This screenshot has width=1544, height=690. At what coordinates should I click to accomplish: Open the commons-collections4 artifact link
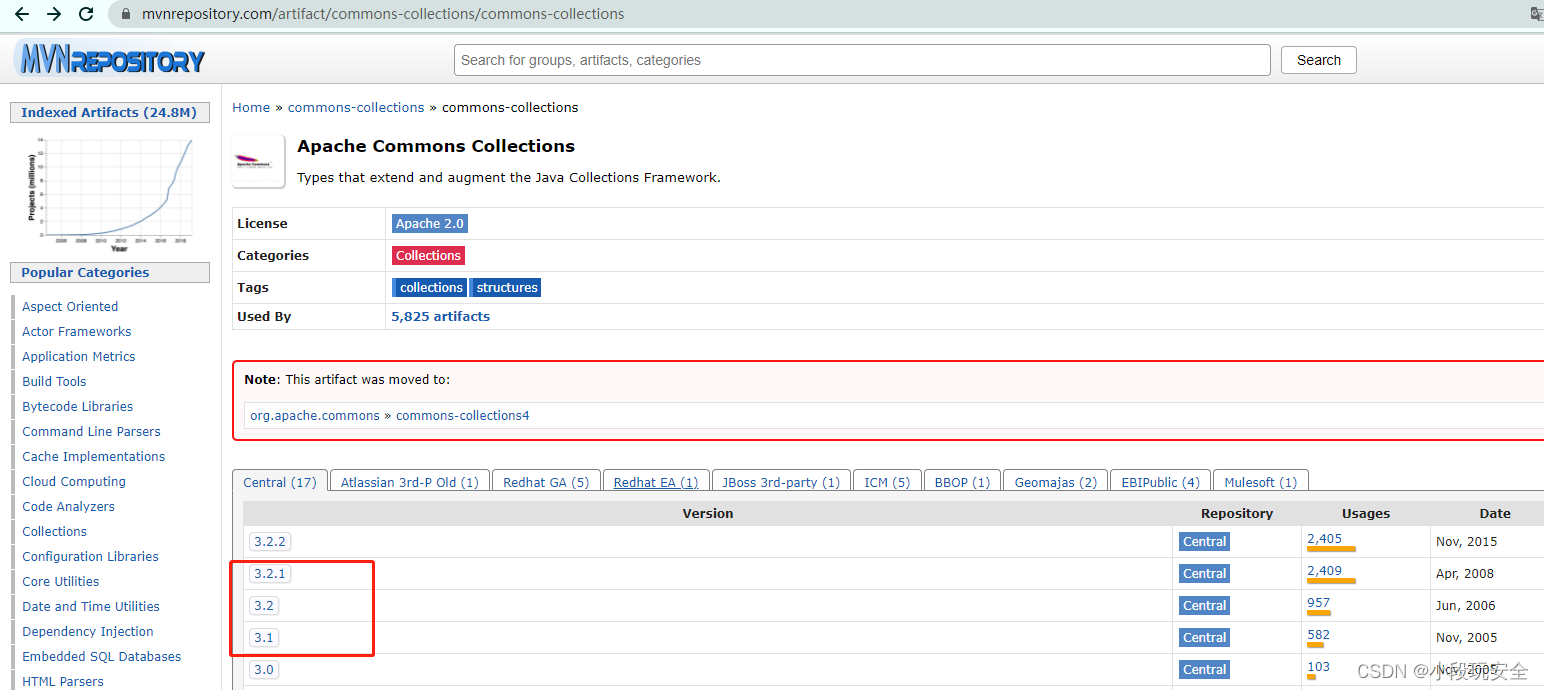point(462,415)
